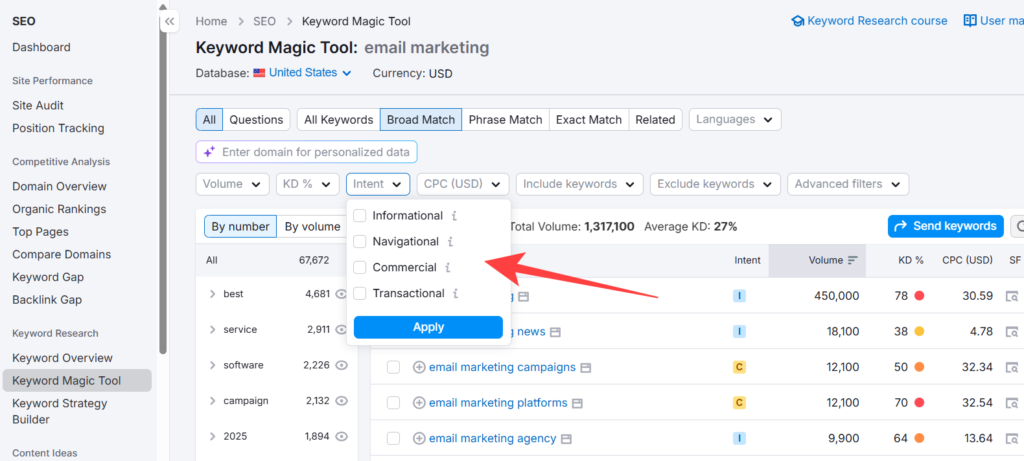The image size is (1024, 461).
Task: Collapse the sidebar with double-chevron icon
Action: [170, 22]
